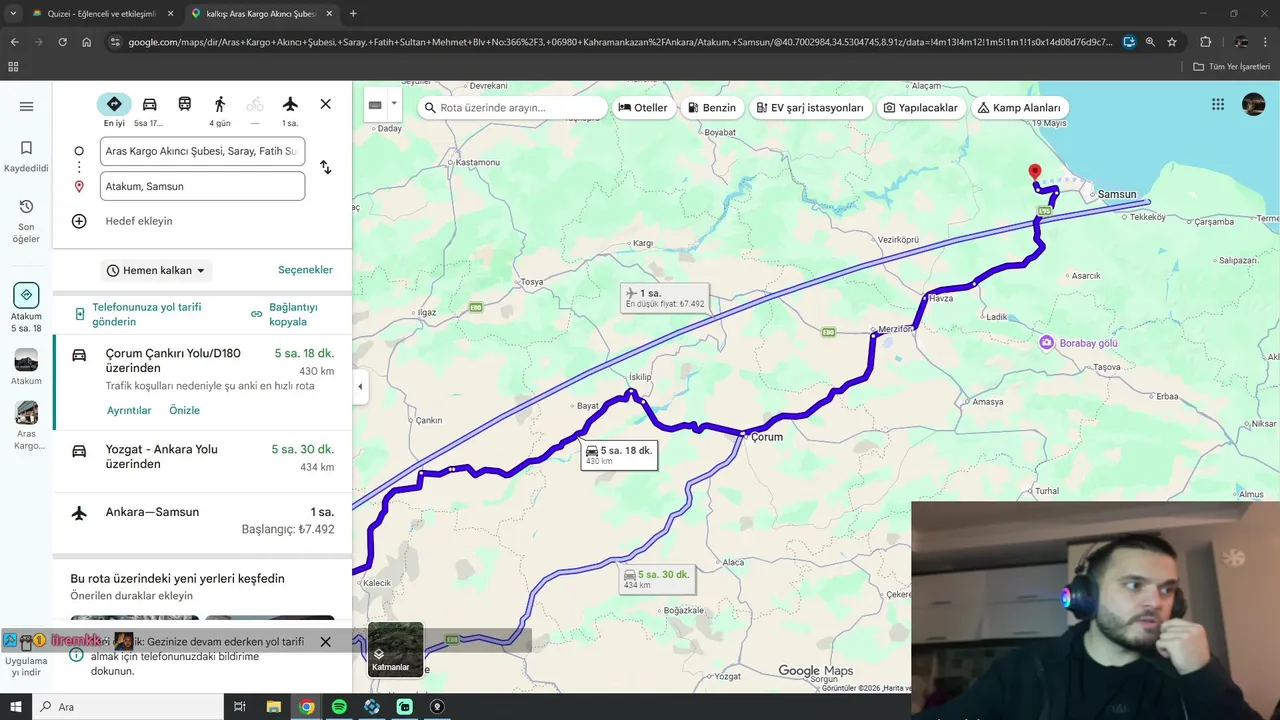This screenshot has height=720, width=1280.
Task: Open the browser zoom magnifier icon
Action: point(1150,42)
